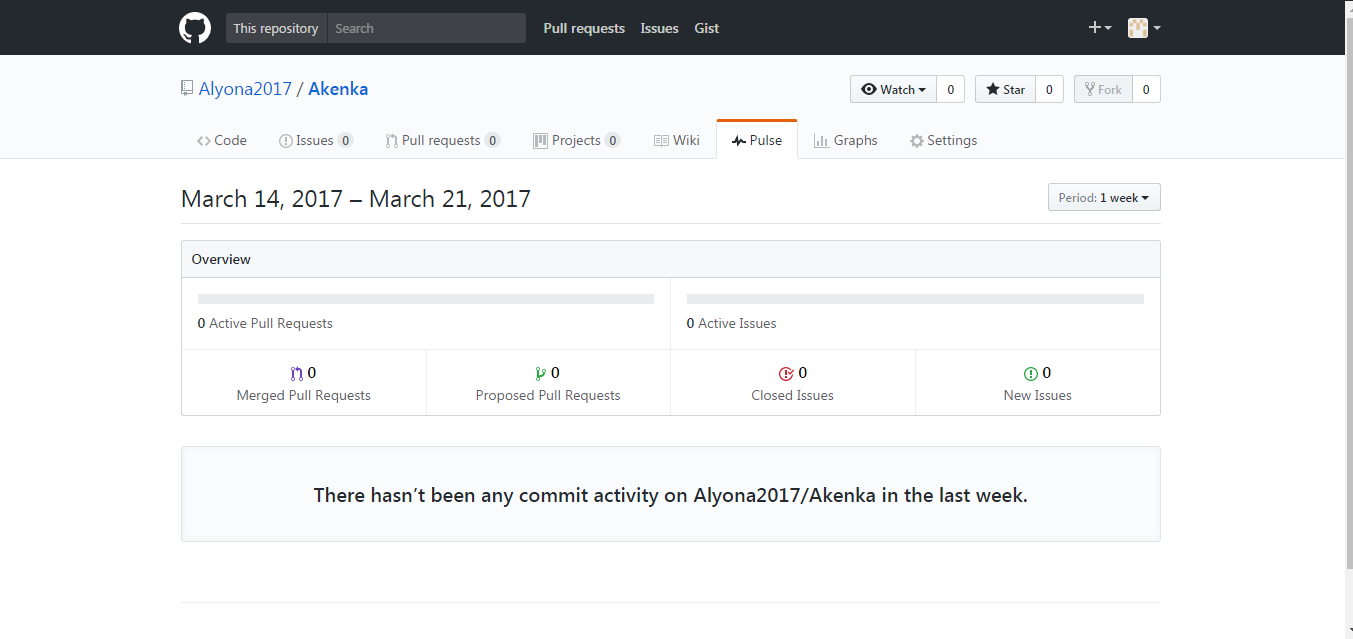Navigate to Alyona2017's profile link
The height and width of the screenshot is (639, 1353).
(243, 88)
